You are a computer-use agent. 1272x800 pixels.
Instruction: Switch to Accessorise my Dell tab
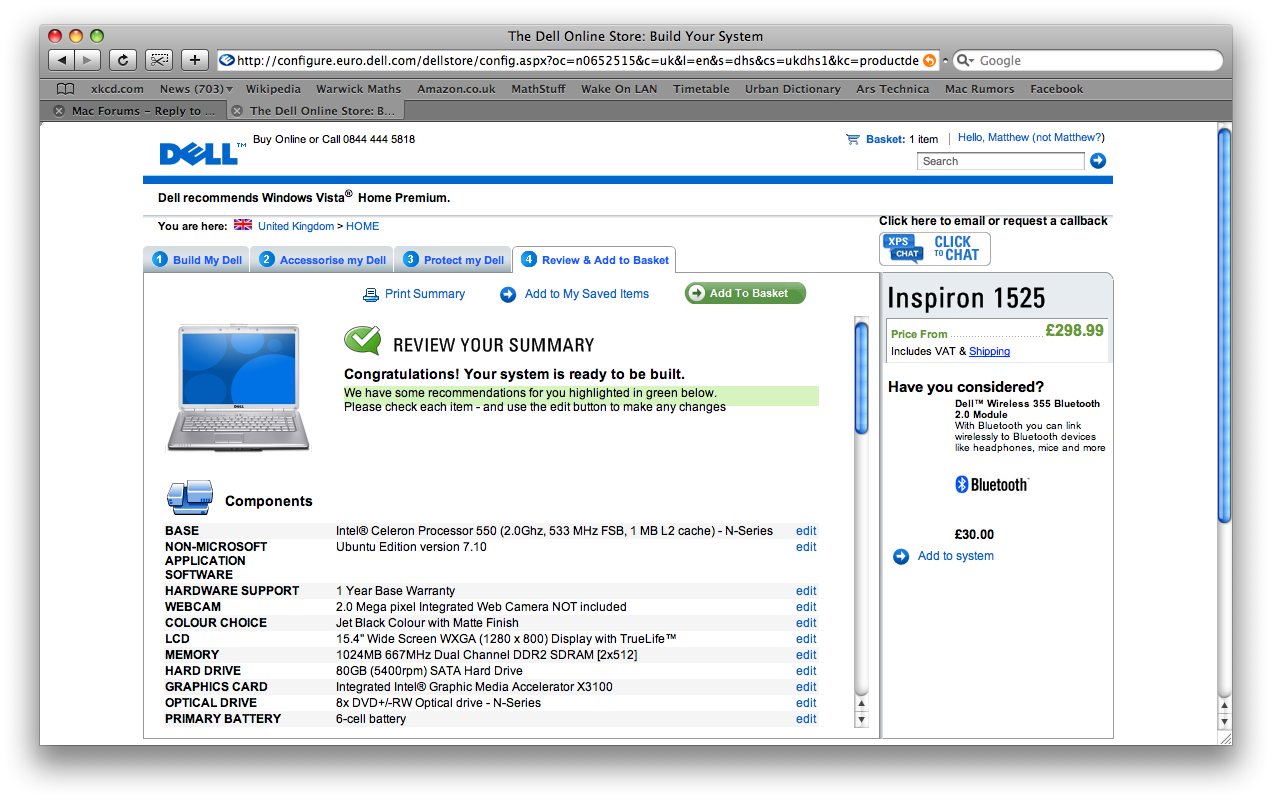tap(322, 260)
